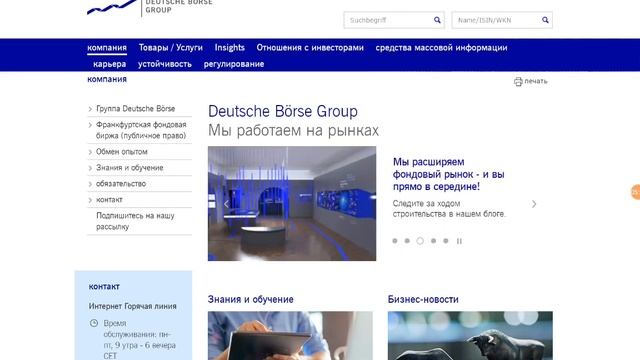This screenshot has height=360, width=640.
Task: Open контакт sidebar link
Action: (109, 200)
